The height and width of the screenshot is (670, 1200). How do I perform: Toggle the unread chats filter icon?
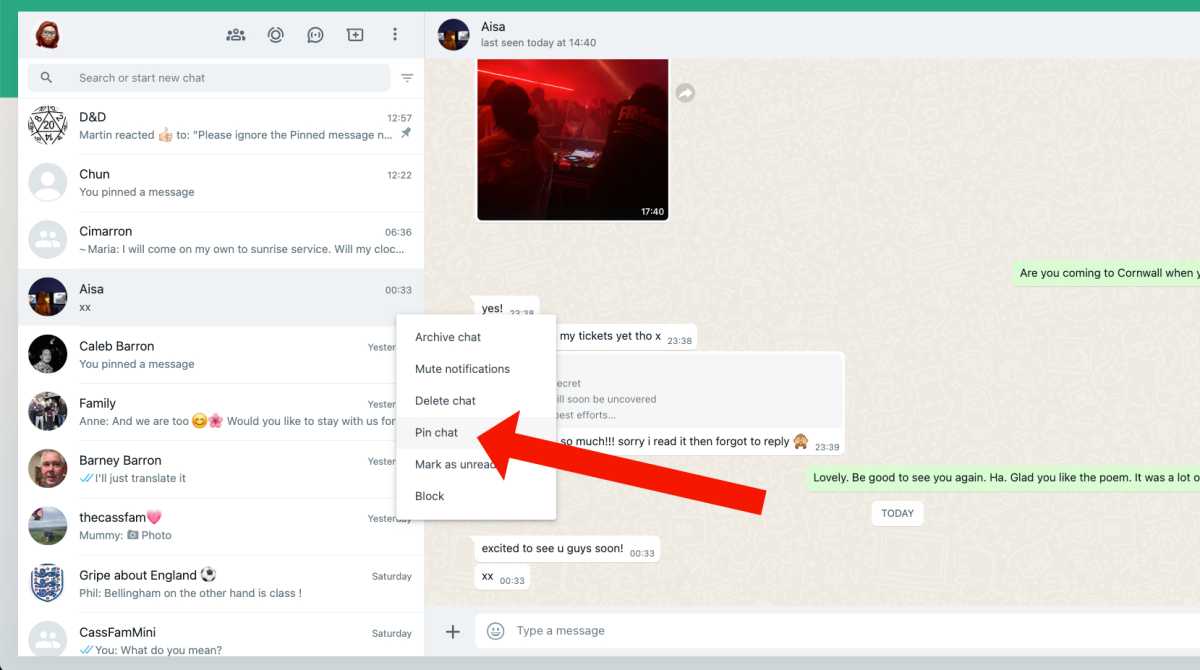point(407,78)
